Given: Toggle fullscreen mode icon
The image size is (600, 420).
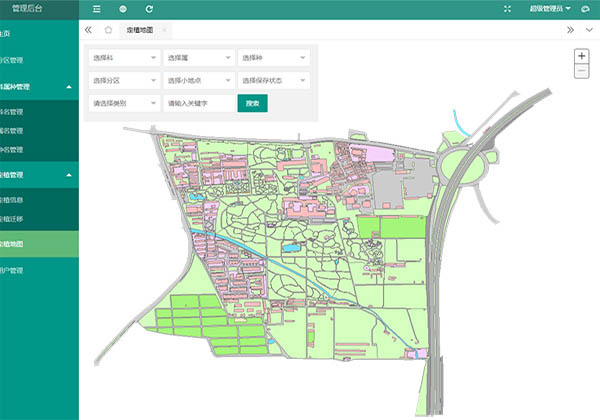Looking at the screenshot, I should pos(507,9).
